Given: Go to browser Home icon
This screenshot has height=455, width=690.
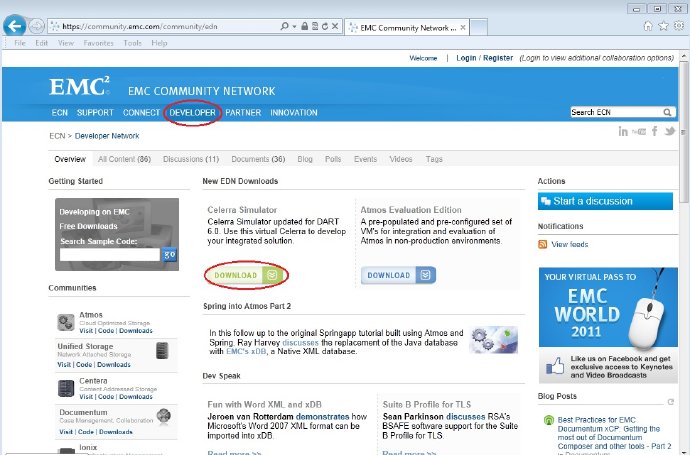Looking at the screenshot, I should [648, 26].
